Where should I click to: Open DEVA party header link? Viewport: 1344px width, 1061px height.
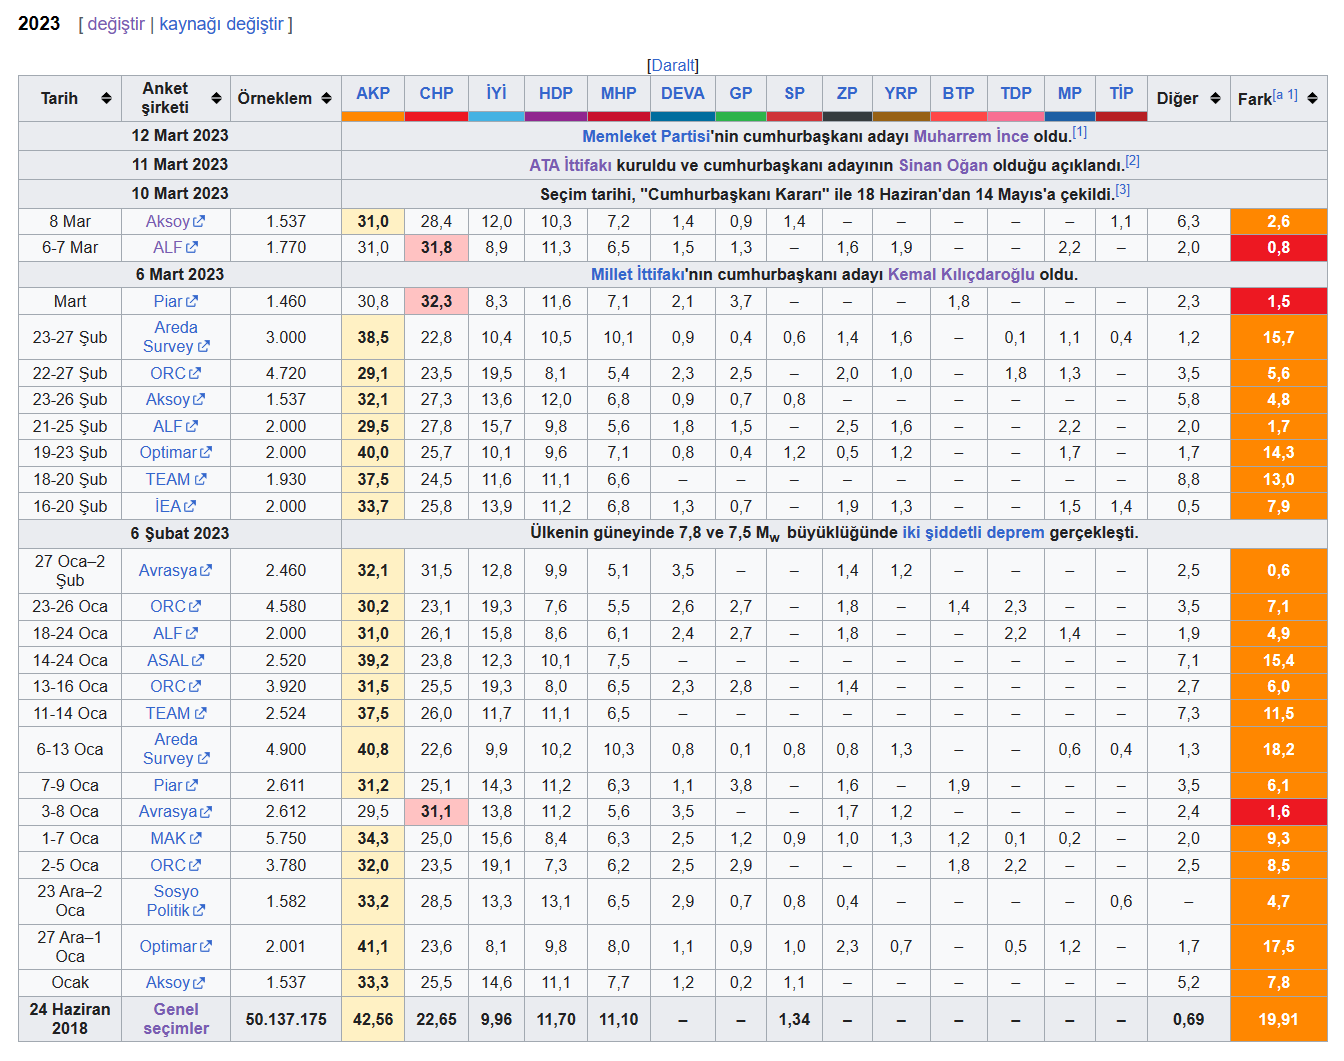point(682,93)
